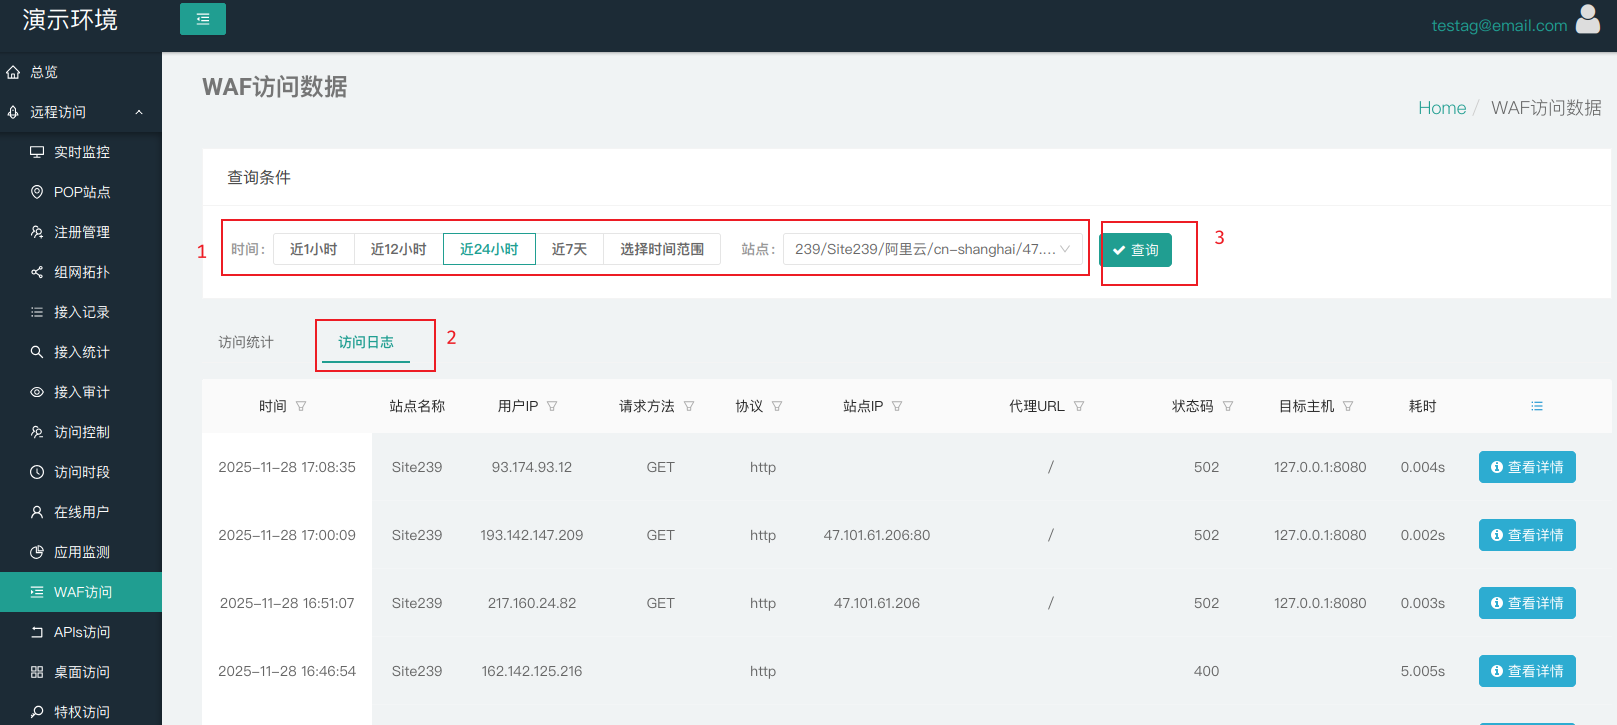Click the 接入审计 eye icon

(x=37, y=392)
